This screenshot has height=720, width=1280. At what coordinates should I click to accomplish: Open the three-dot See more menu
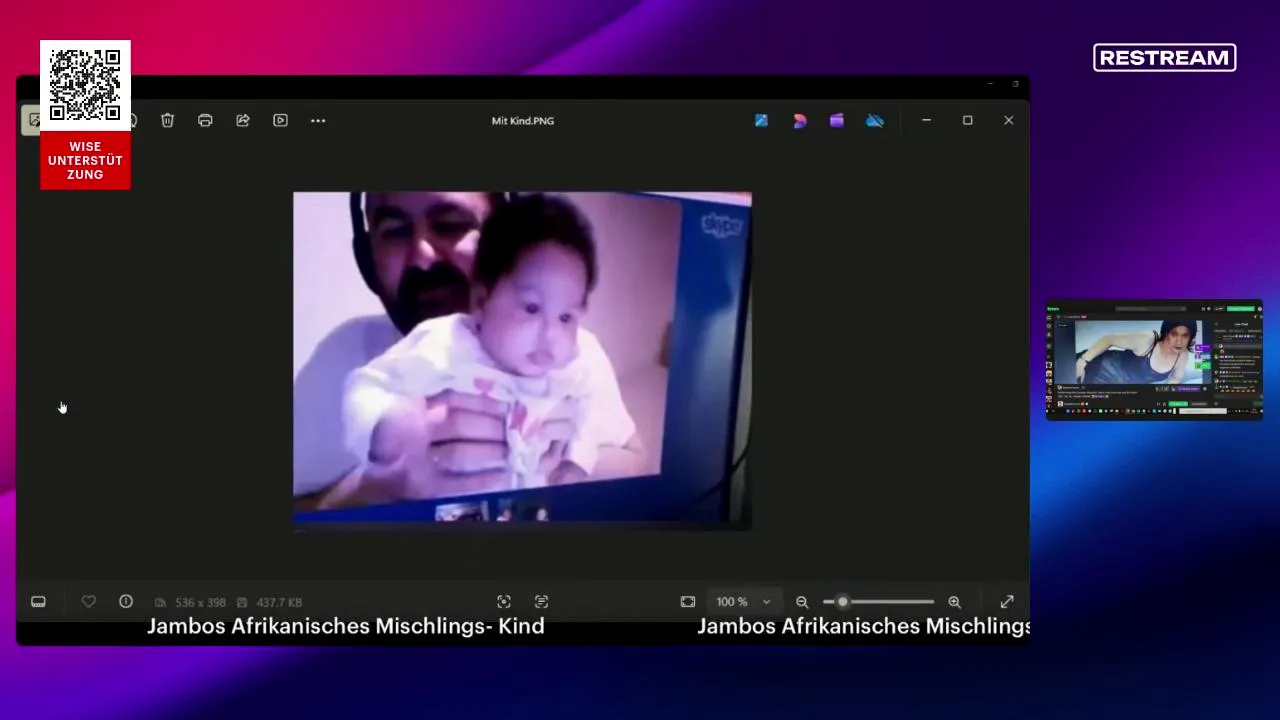tap(318, 120)
